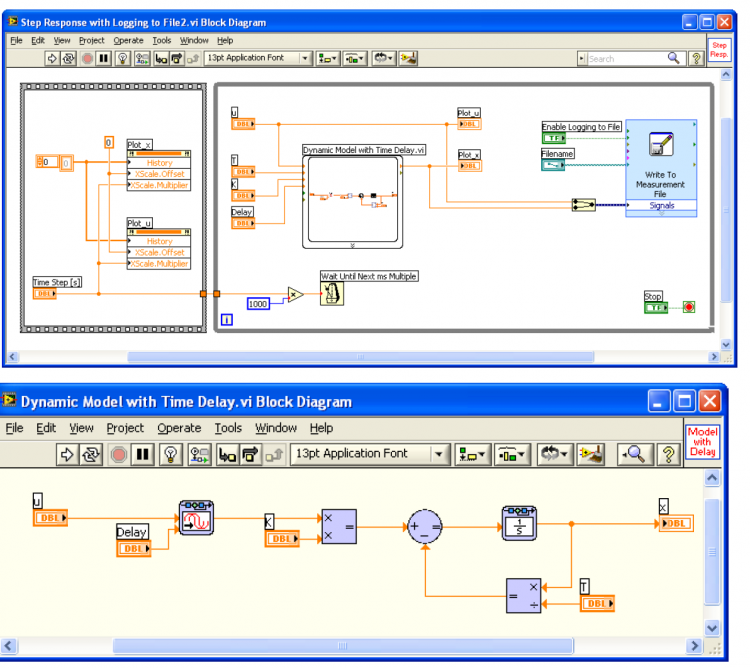The height and width of the screenshot is (668, 750).
Task: Click Transport Delay simulation block
Action: [197, 518]
